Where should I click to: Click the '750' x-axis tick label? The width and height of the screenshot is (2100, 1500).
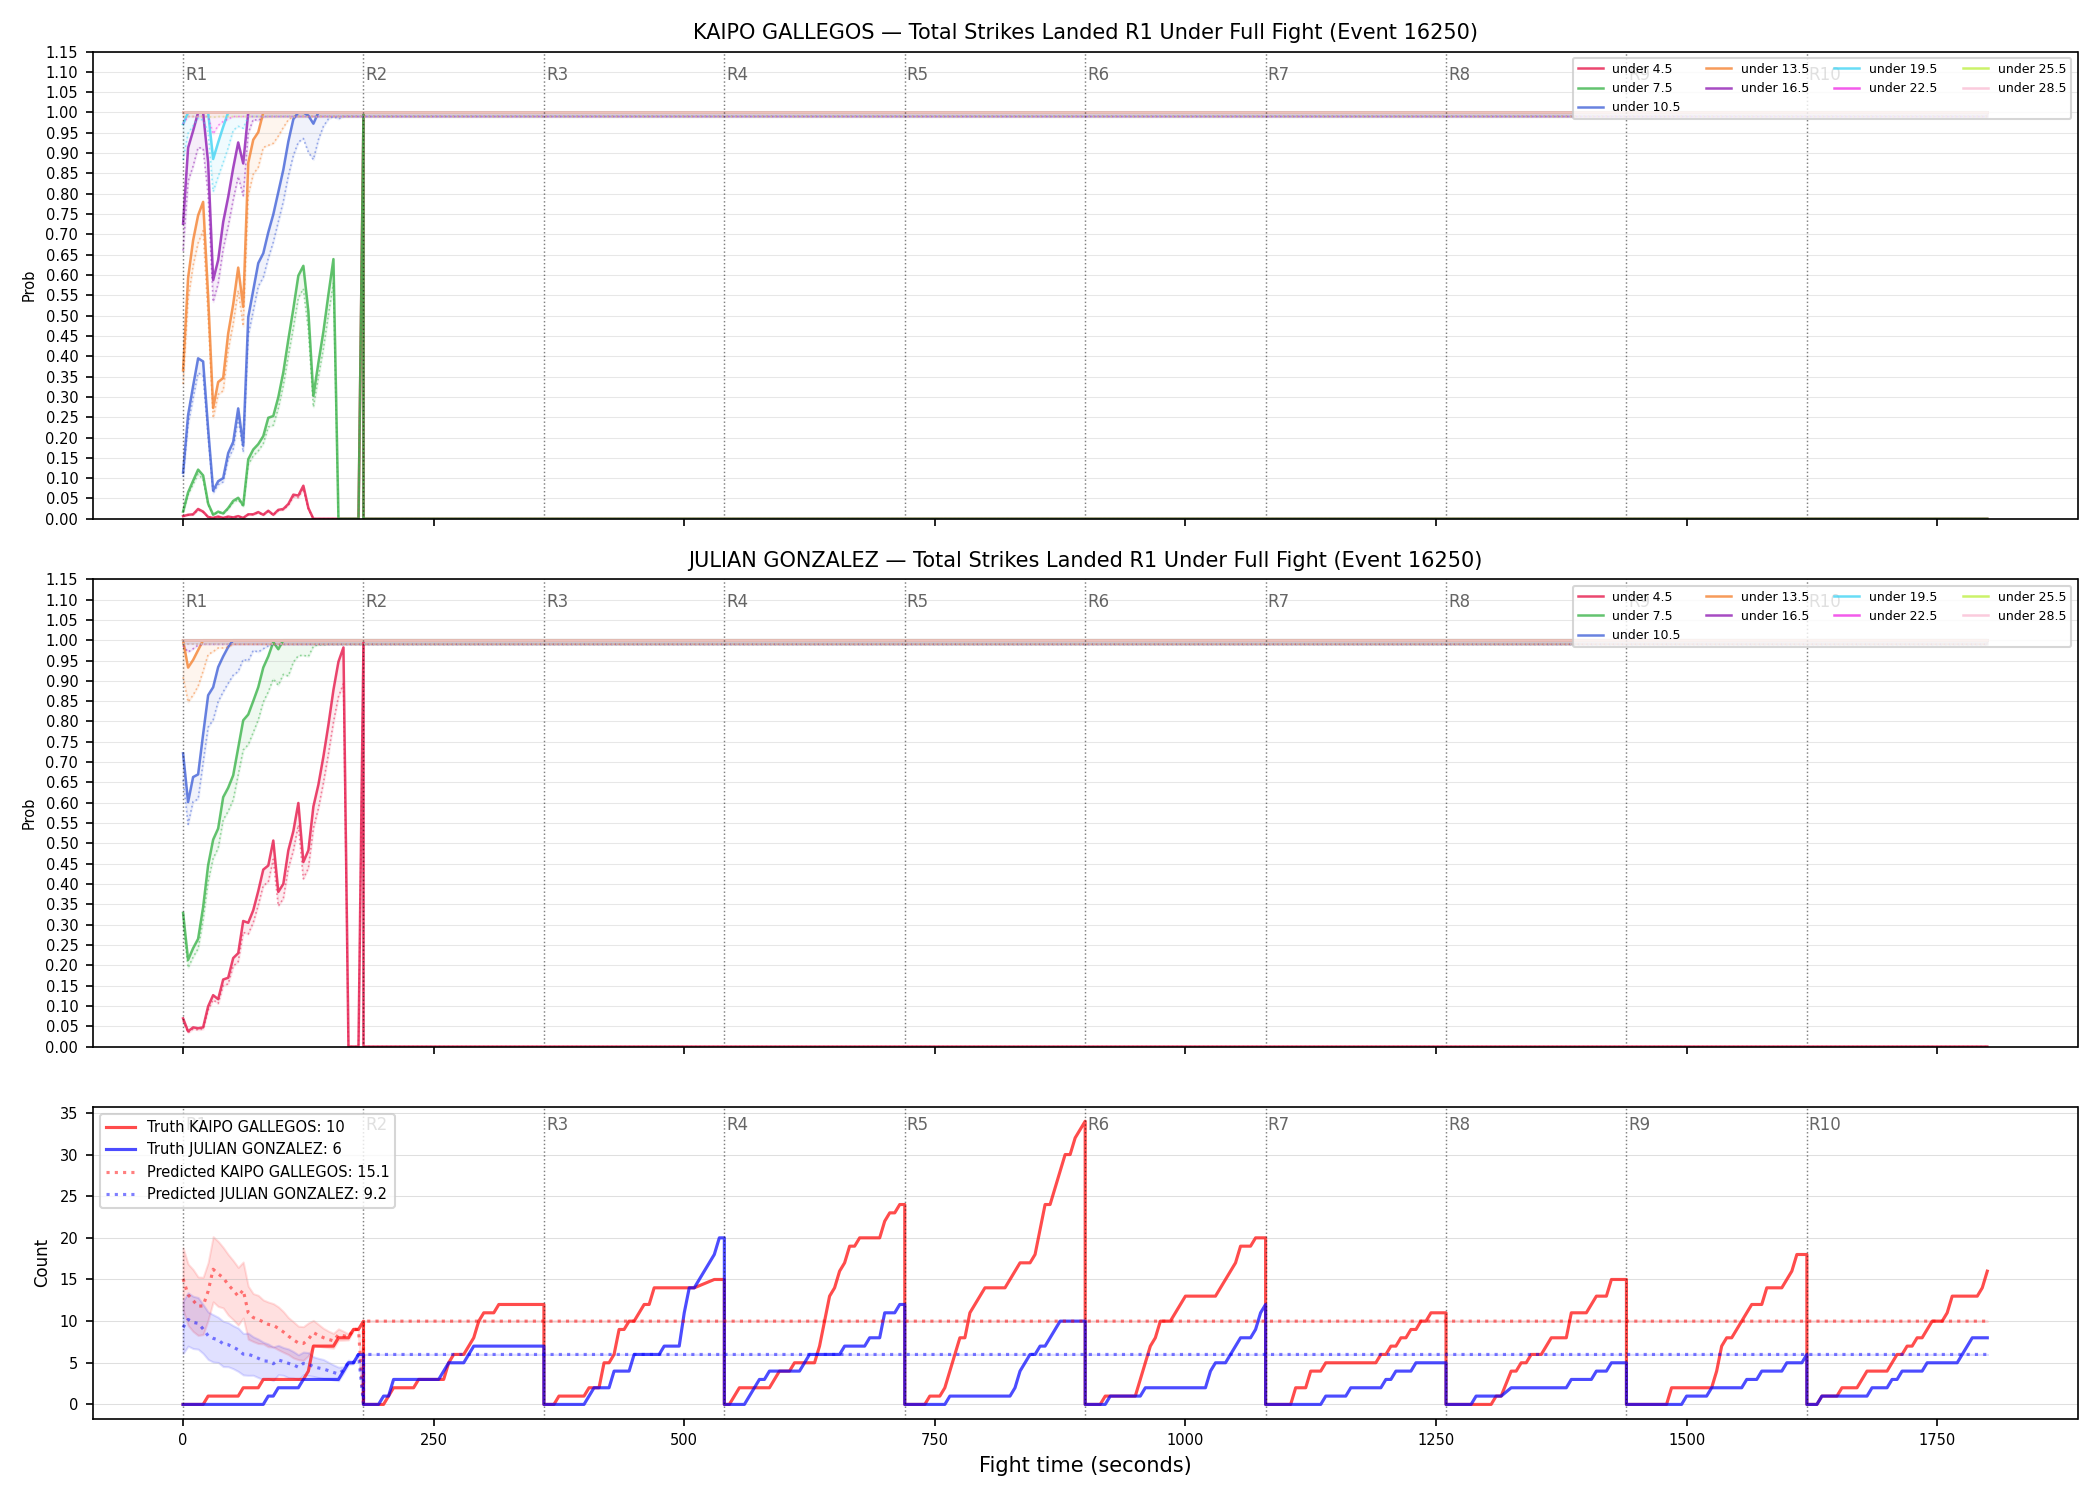[x=935, y=1440]
